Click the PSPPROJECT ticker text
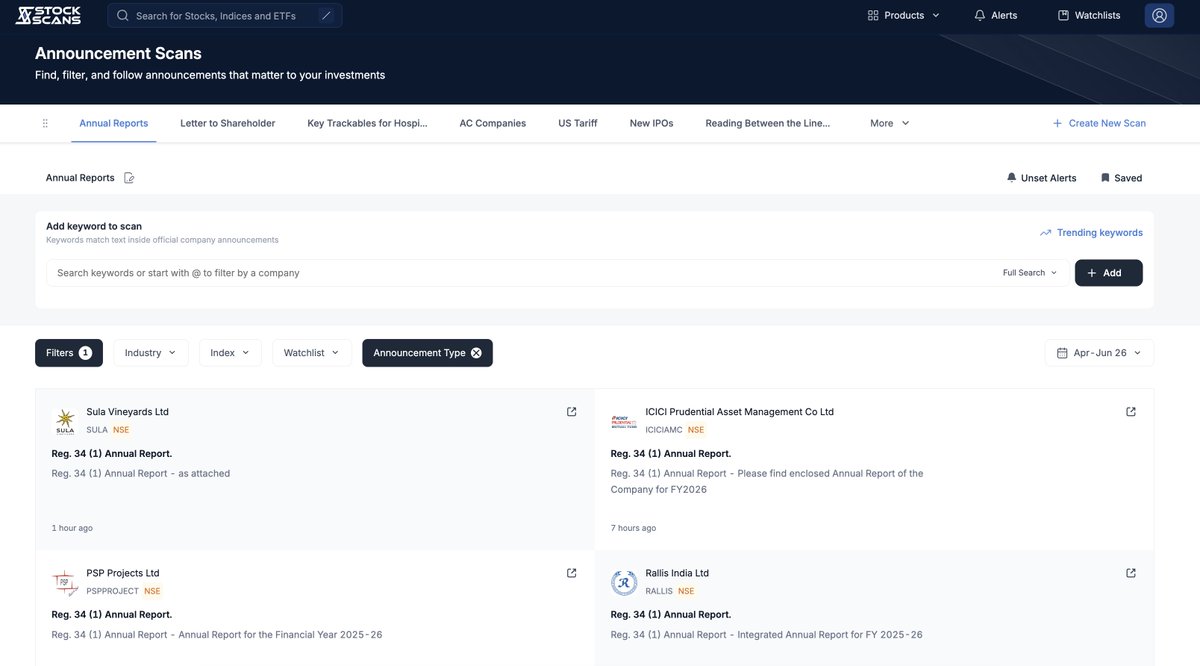 tap(112, 591)
